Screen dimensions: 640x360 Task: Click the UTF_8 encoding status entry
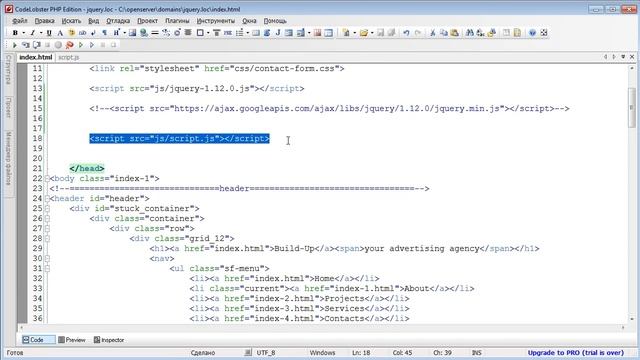(266, 353)
